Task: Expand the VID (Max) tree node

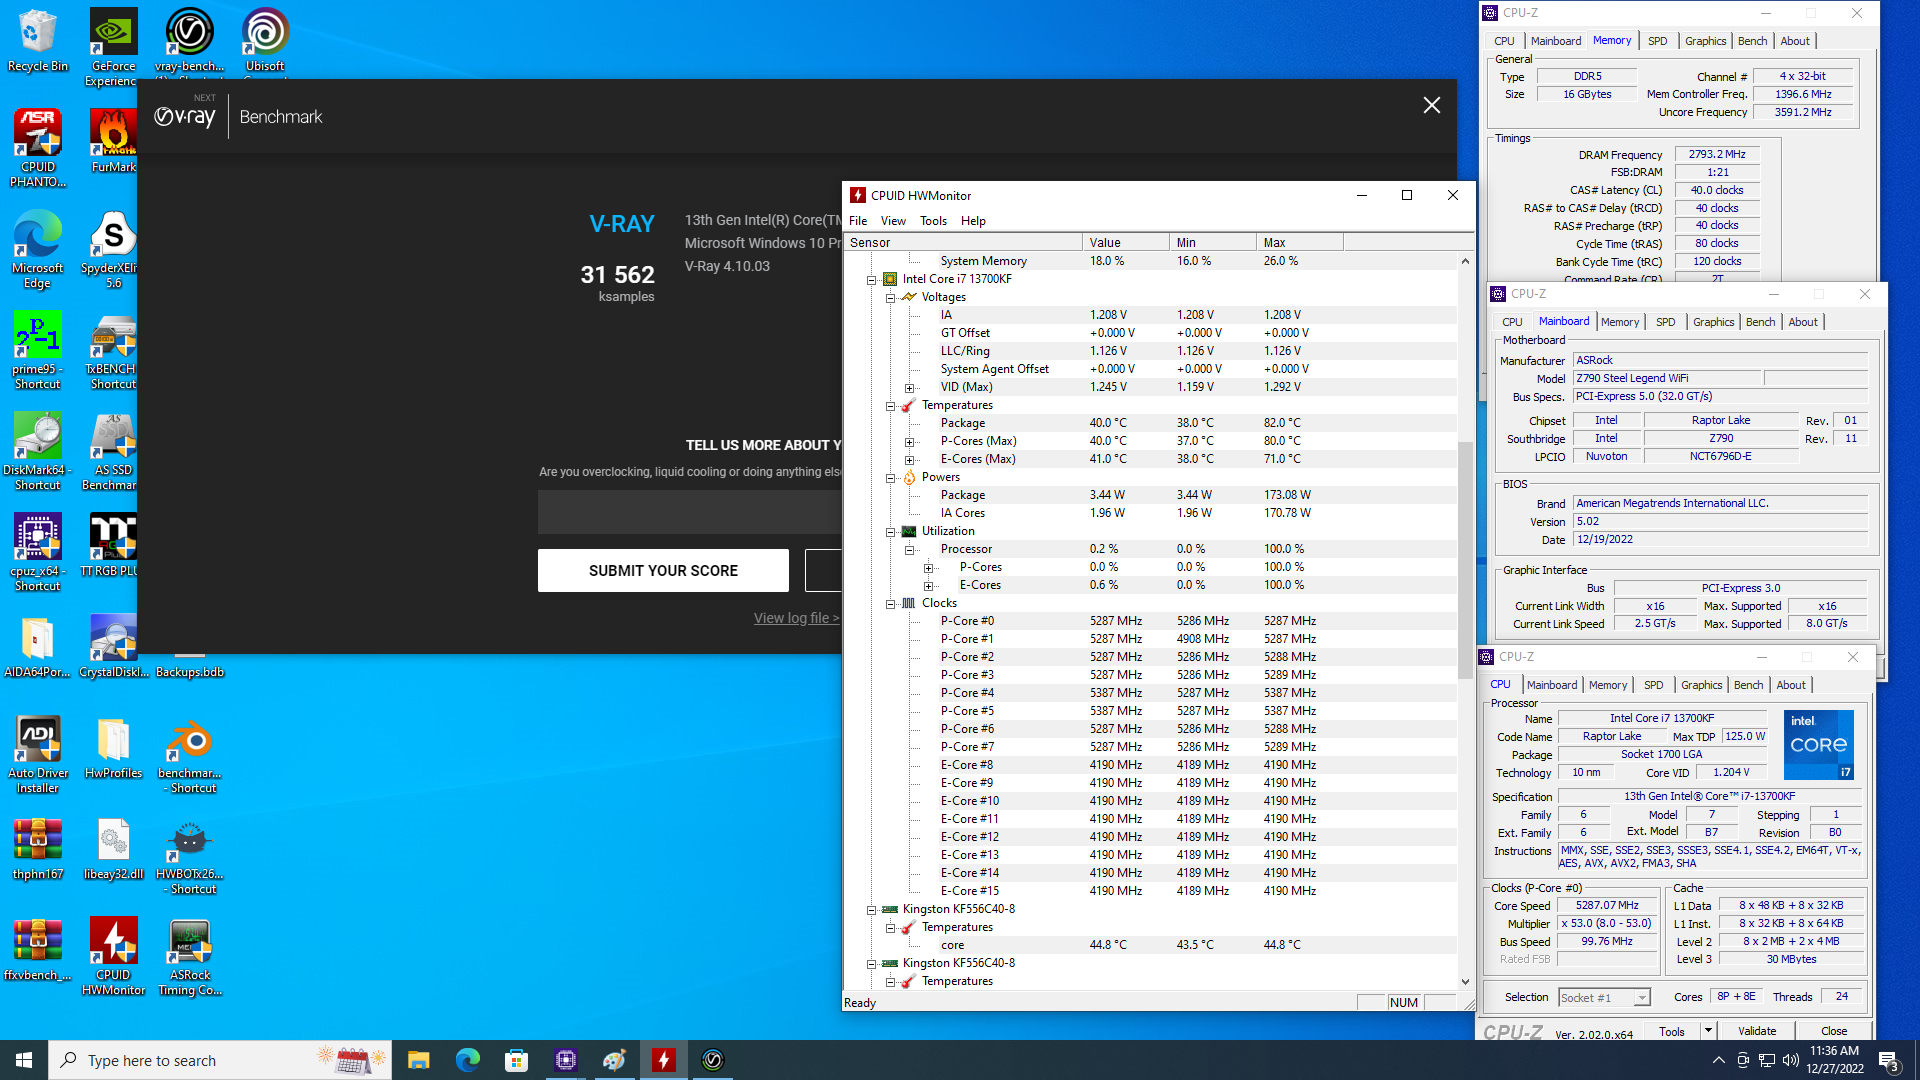Action: [x=909, y=388]
